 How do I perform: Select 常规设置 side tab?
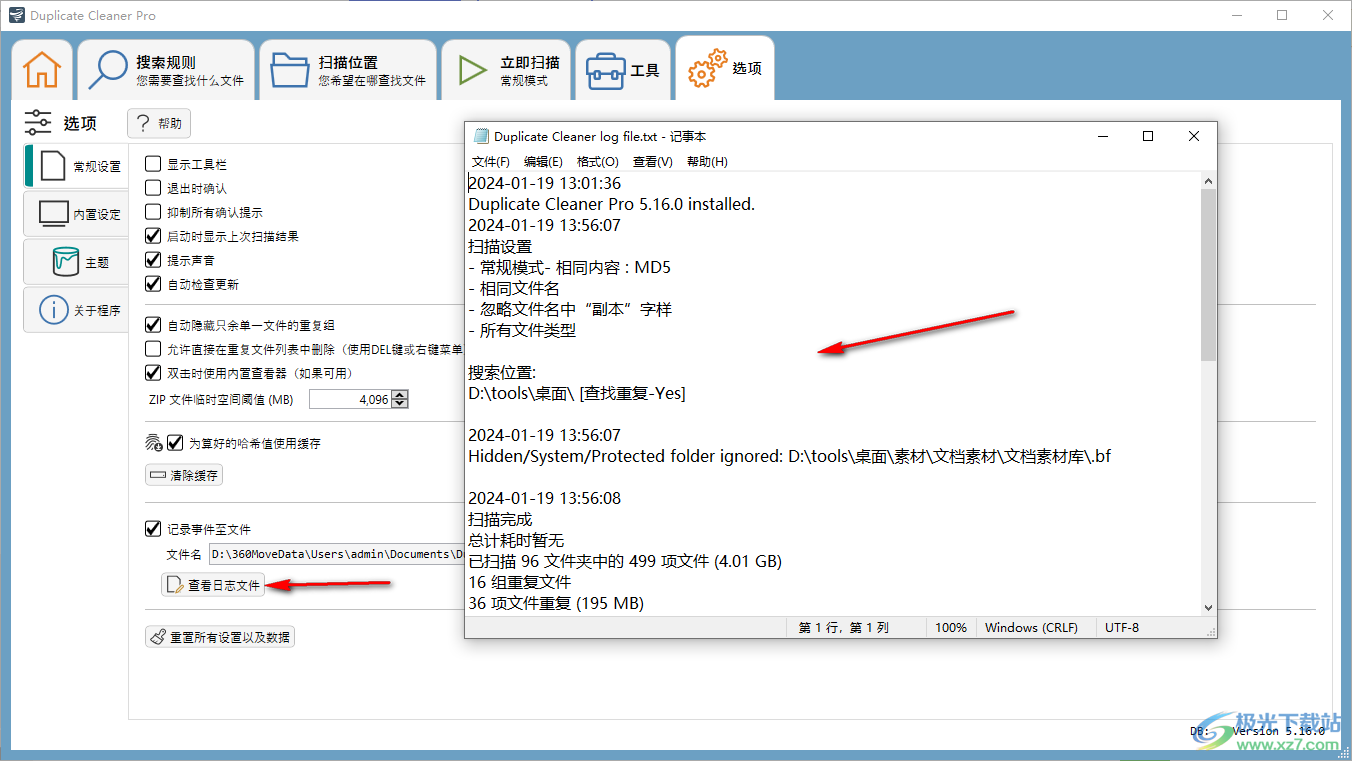click(77, 166)
